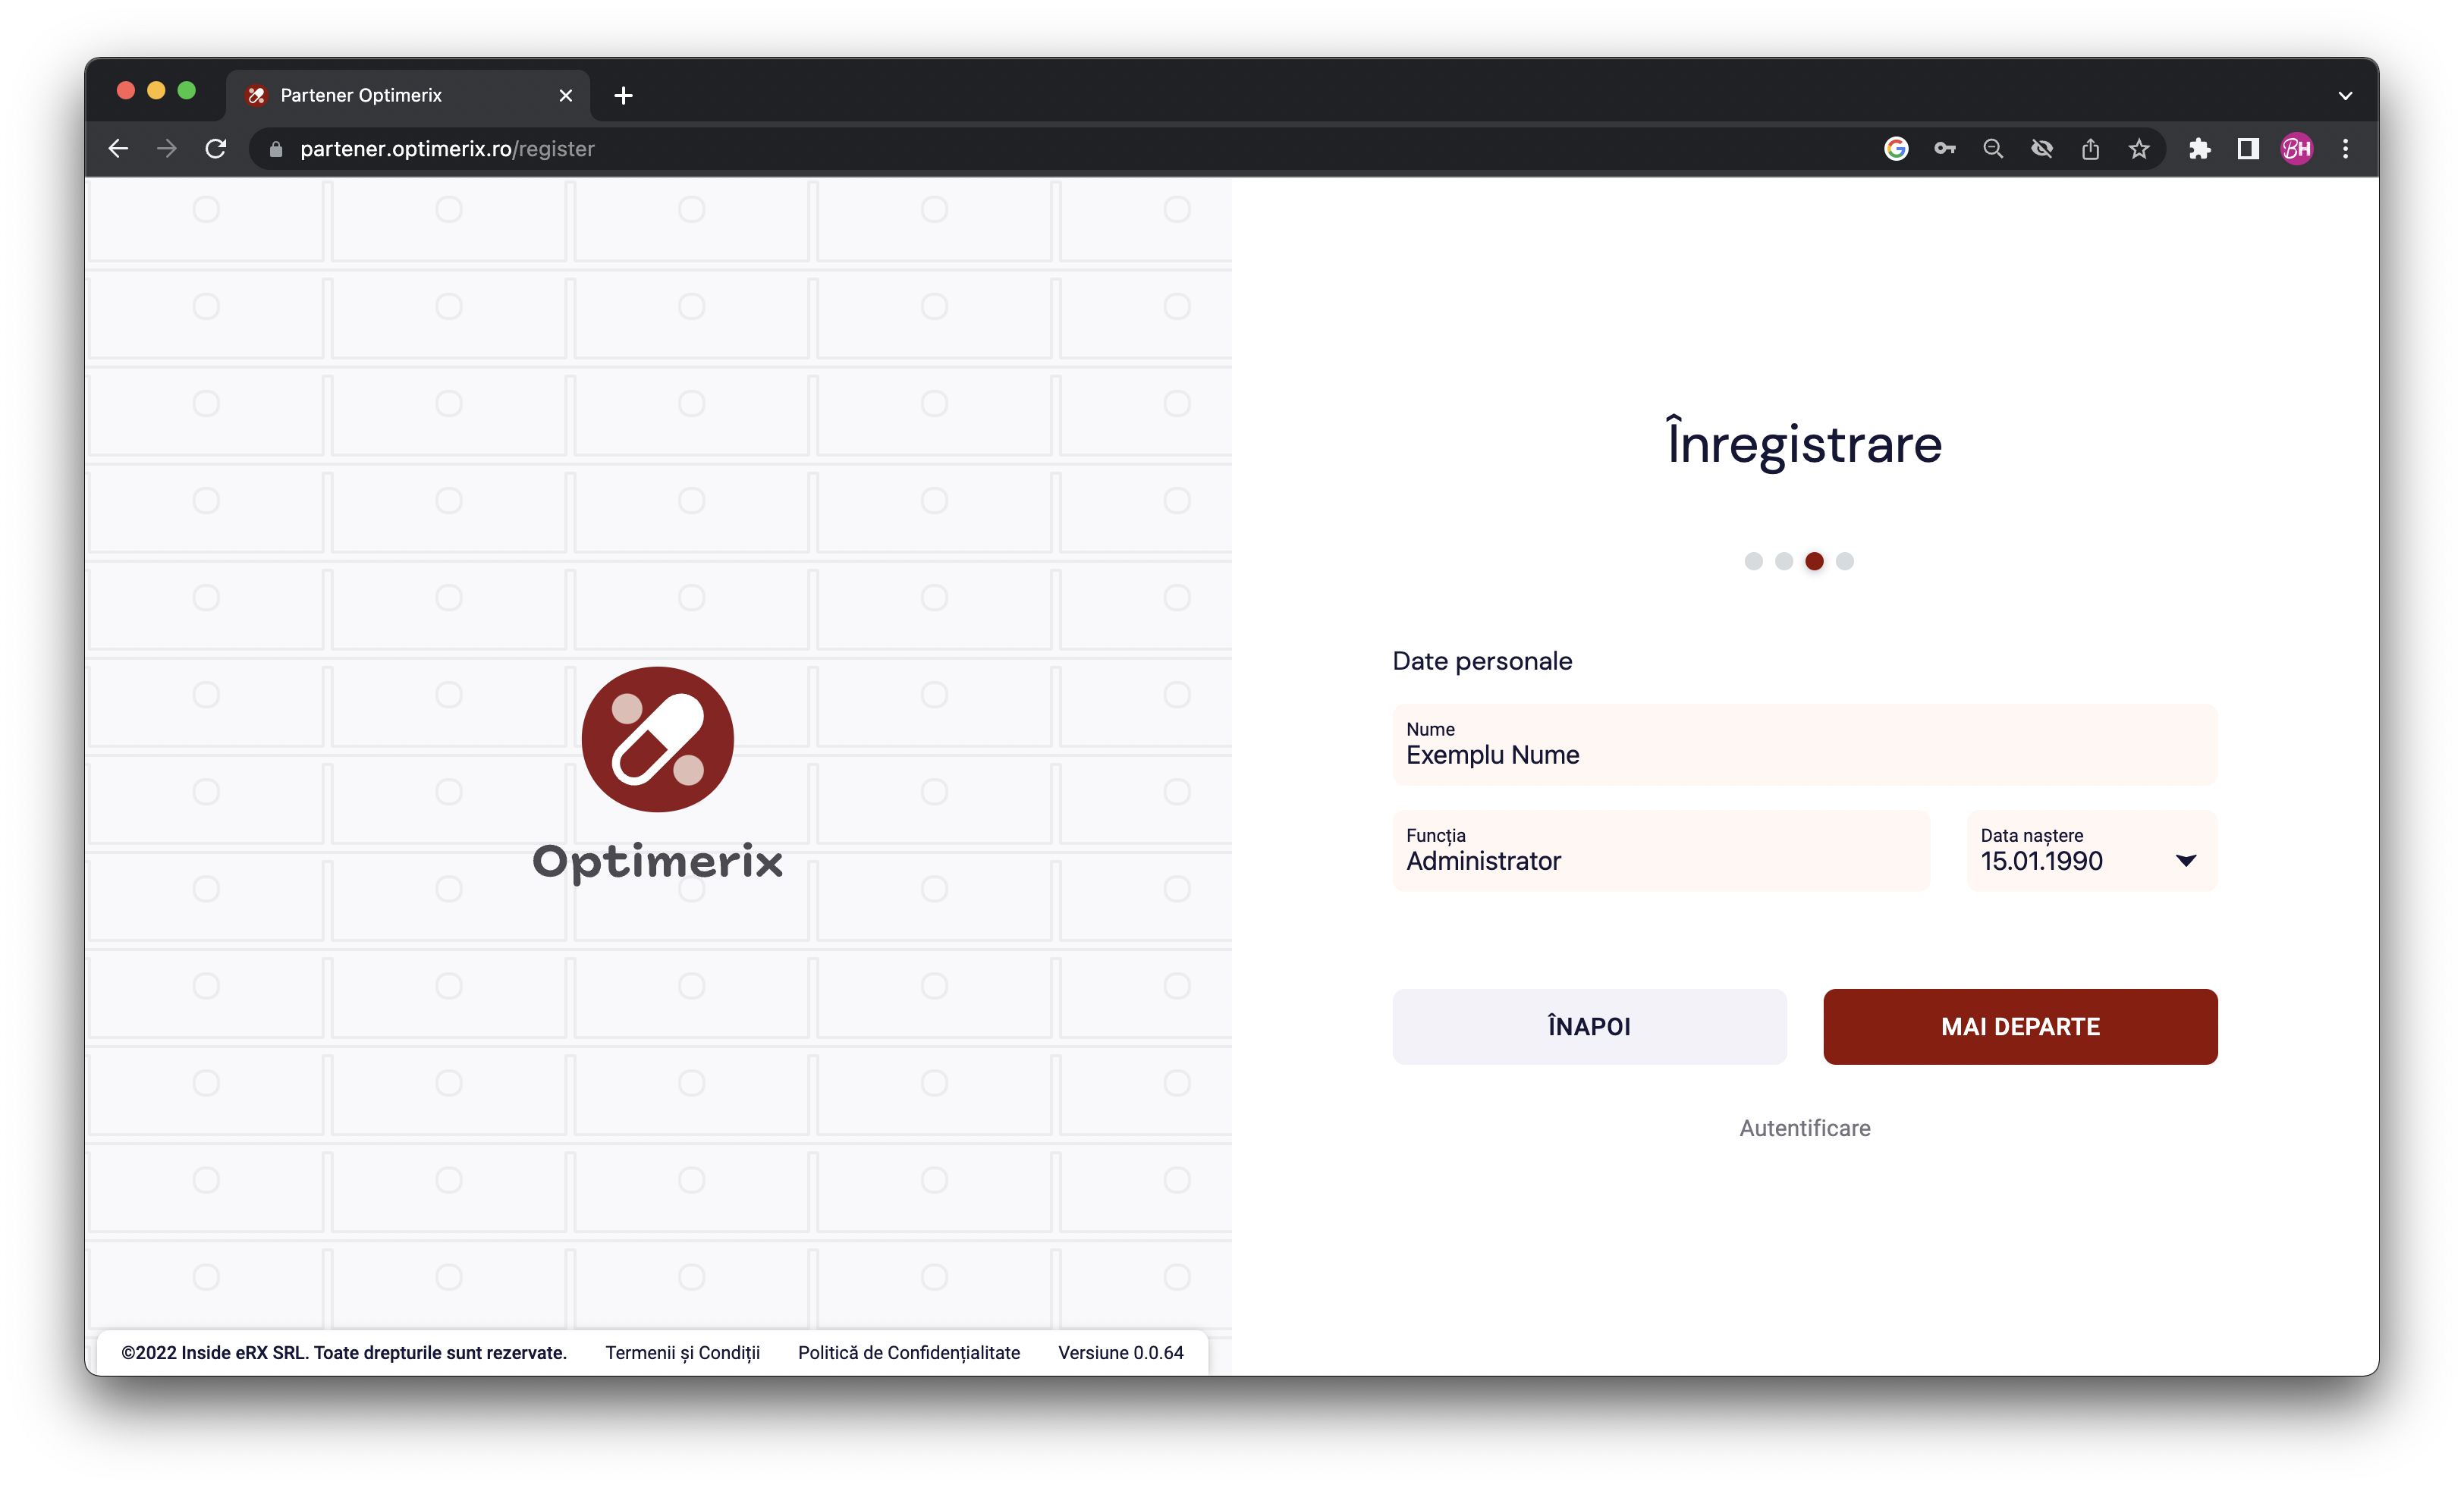
Task: Toggle the browser side panel icon
Action: [2248, 149]
